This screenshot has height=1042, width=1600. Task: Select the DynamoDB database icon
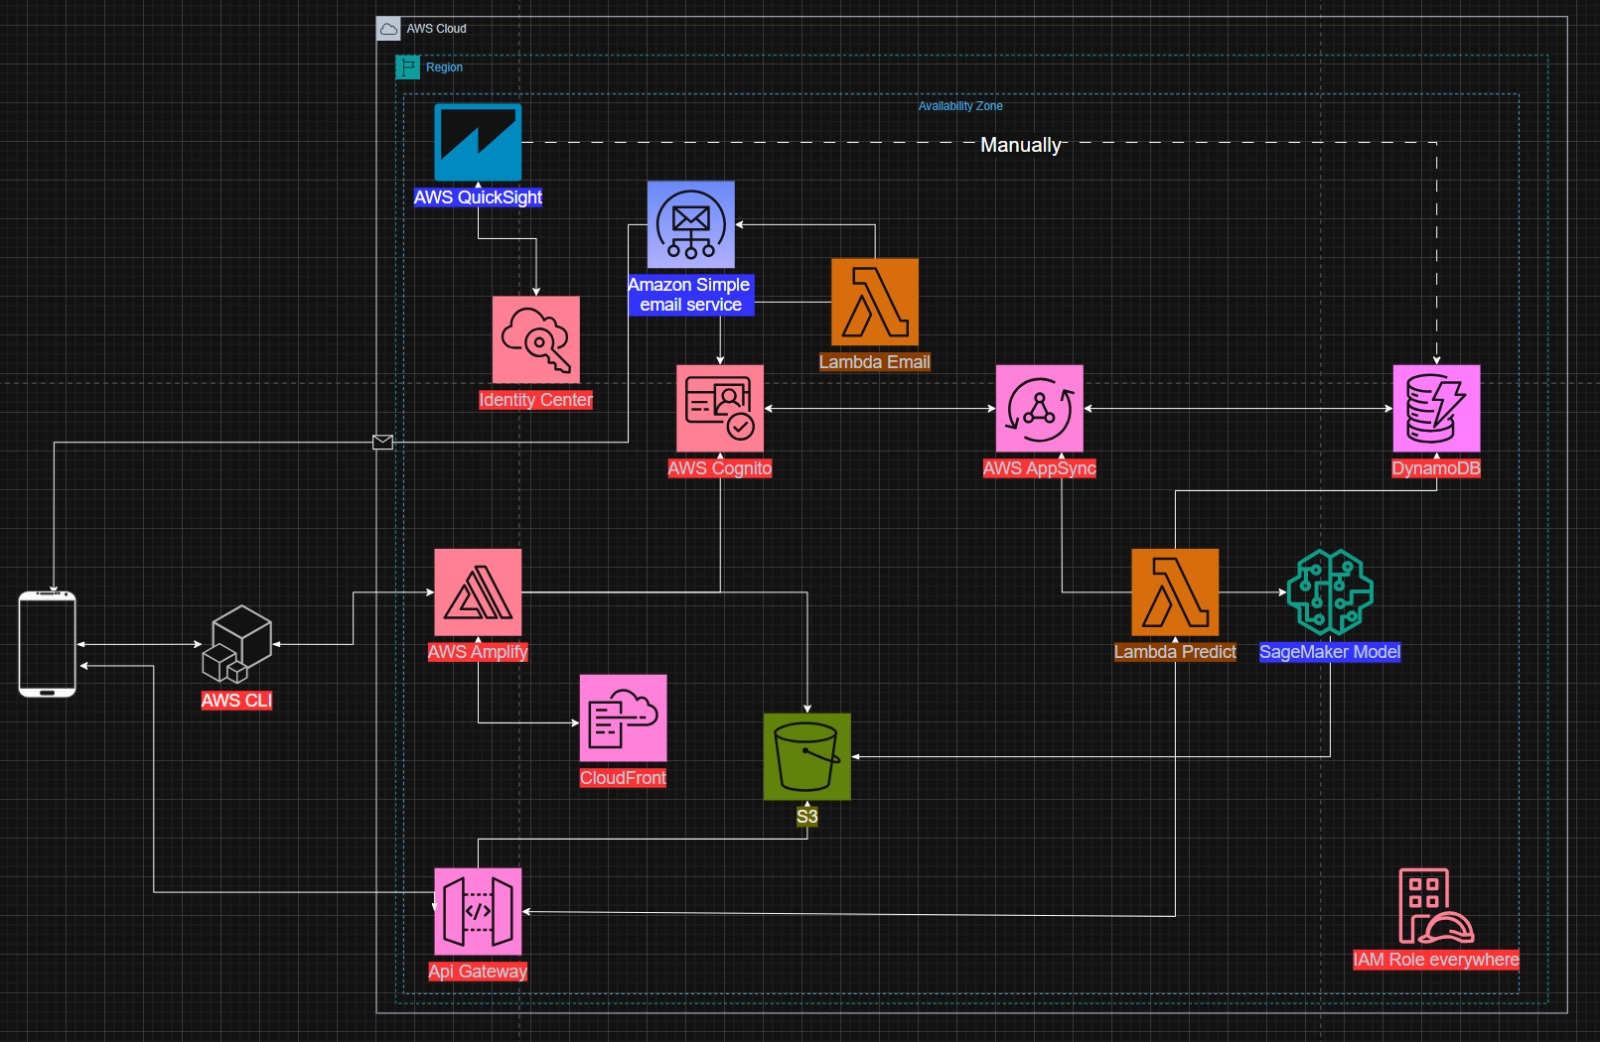(1437, 409)
